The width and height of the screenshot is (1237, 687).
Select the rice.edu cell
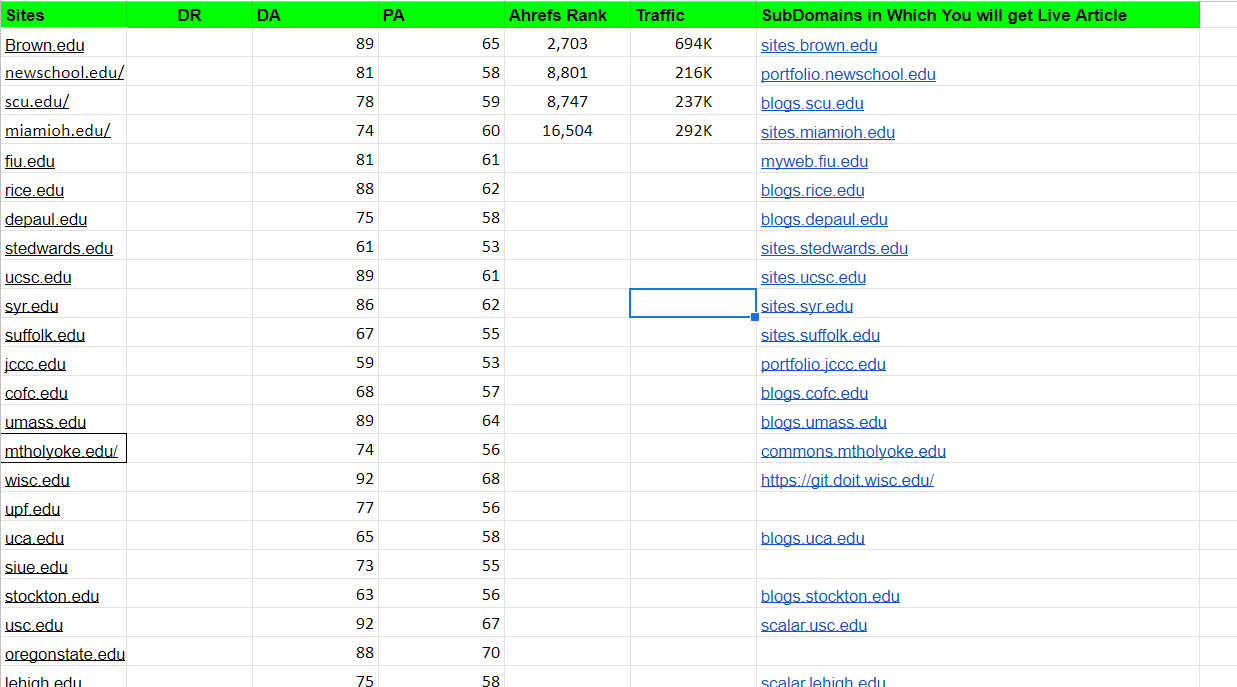click(x=64, y=190)
